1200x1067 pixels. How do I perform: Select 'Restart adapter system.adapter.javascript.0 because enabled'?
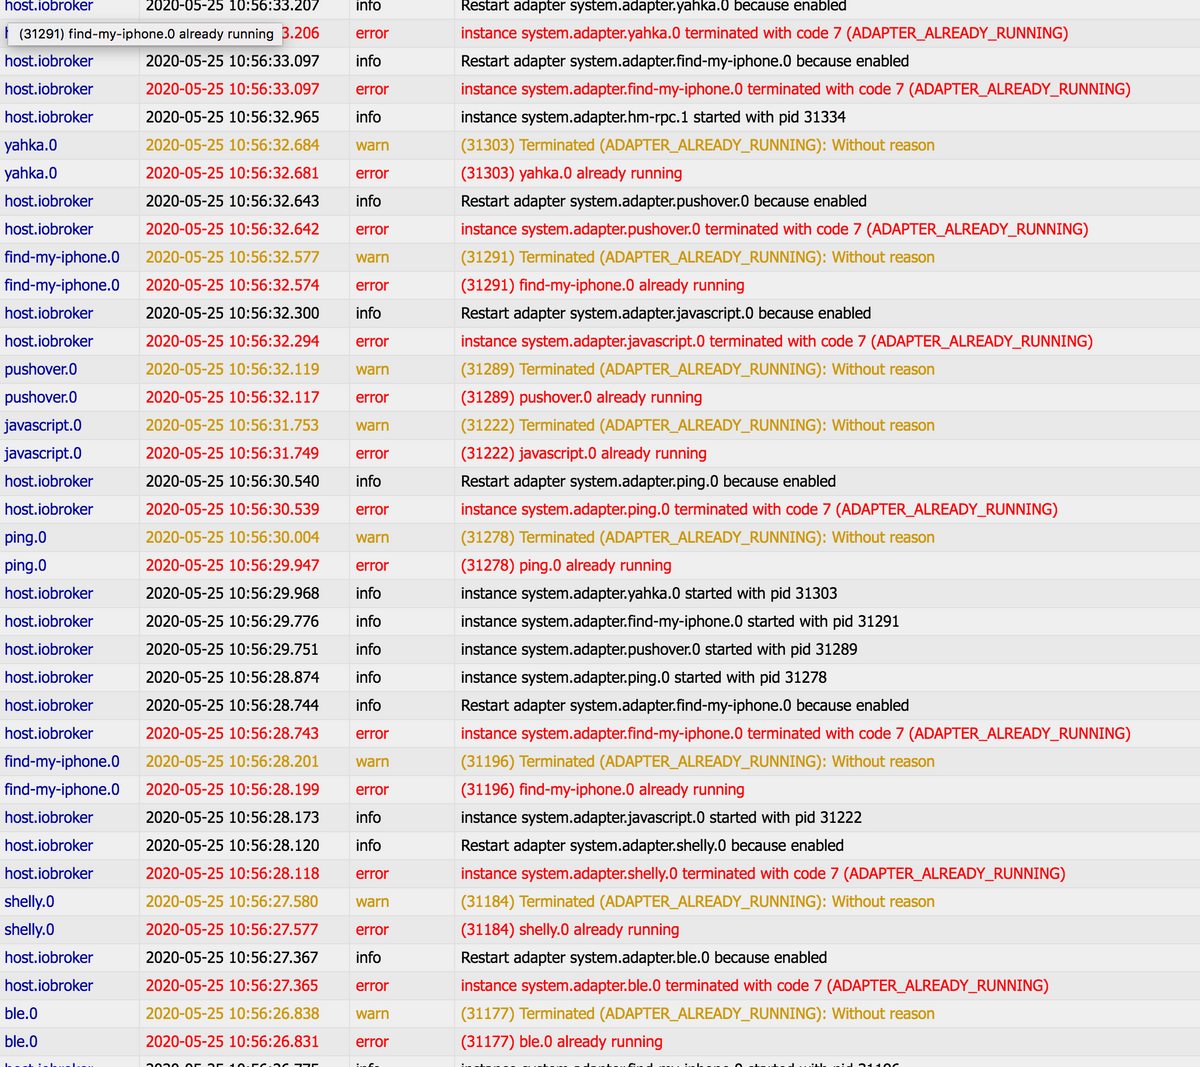(666, 313)
